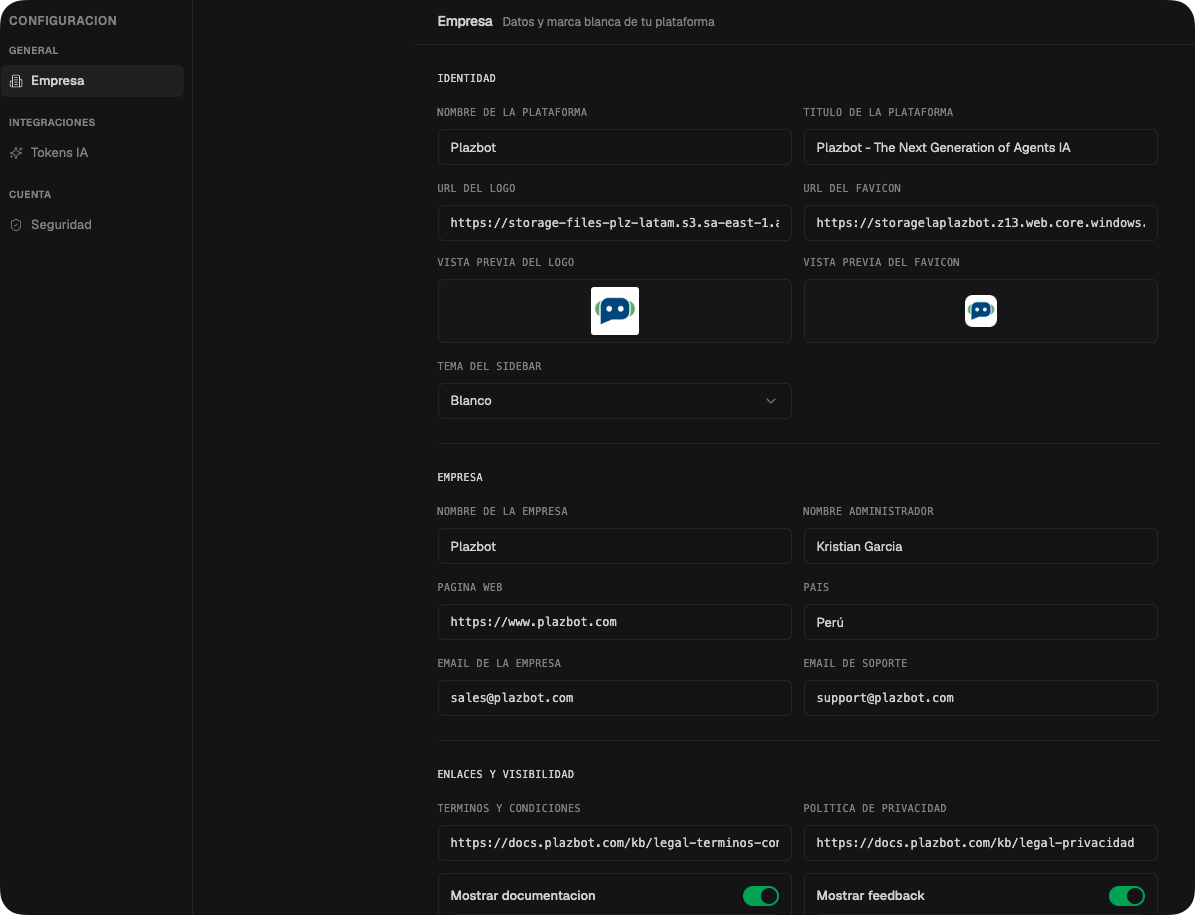Click the CONFIGURACION sidebar heading
This screenshot has height=915, width=1195.
[63, 21]
